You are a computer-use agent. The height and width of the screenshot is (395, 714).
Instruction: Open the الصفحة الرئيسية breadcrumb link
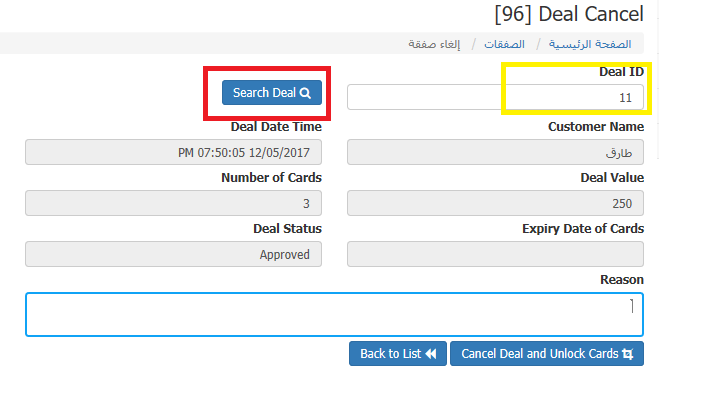[590, 44]
